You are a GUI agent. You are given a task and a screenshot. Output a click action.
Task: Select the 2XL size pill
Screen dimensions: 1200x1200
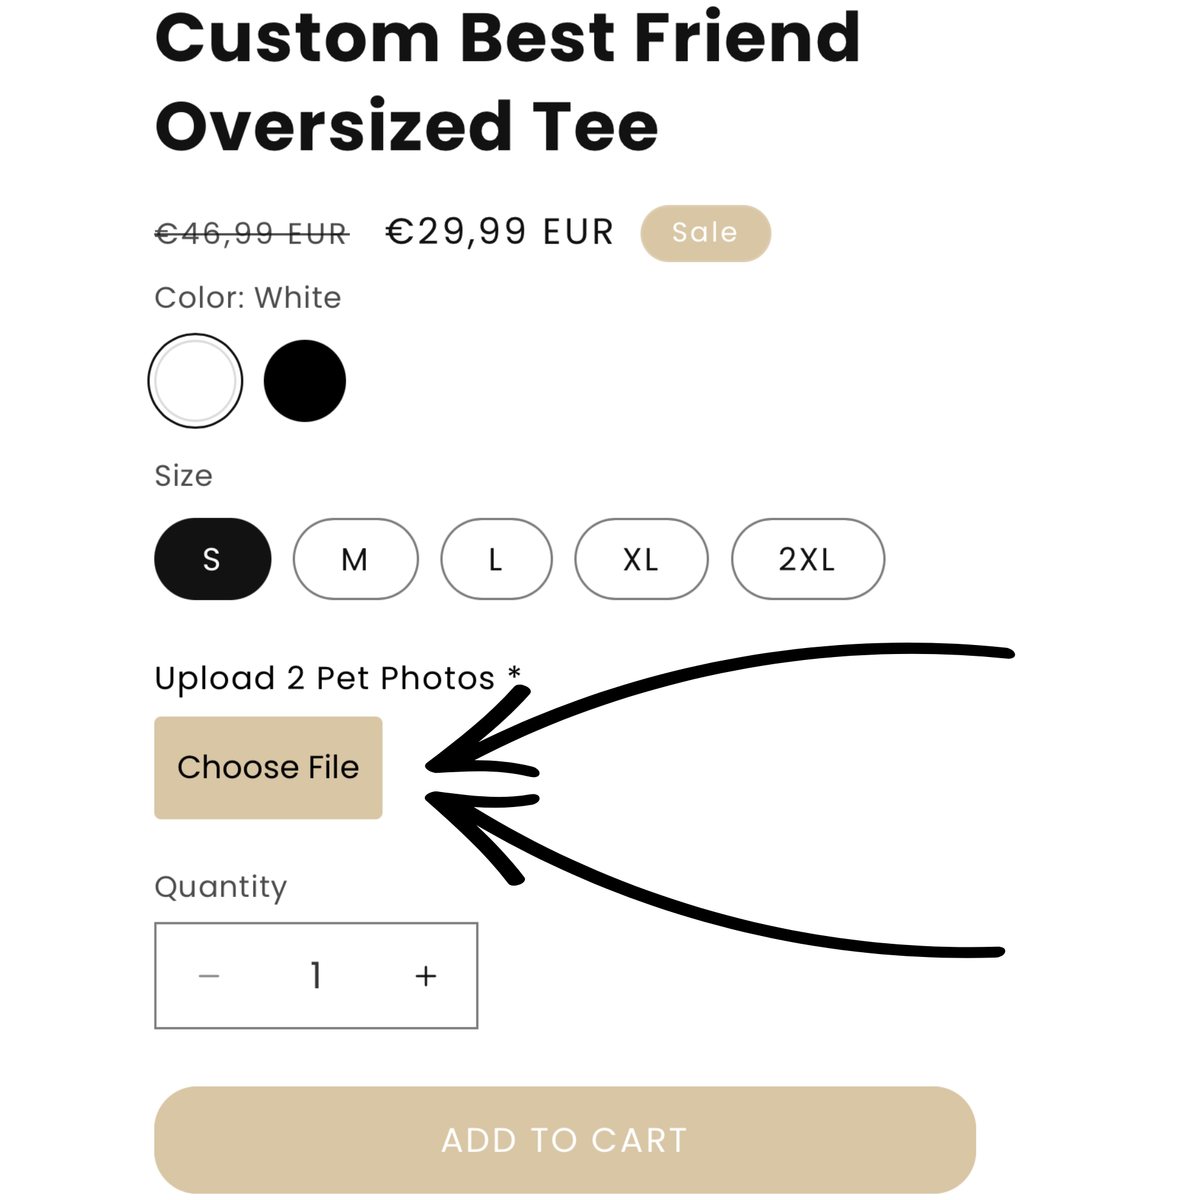[x=808, y=559]
